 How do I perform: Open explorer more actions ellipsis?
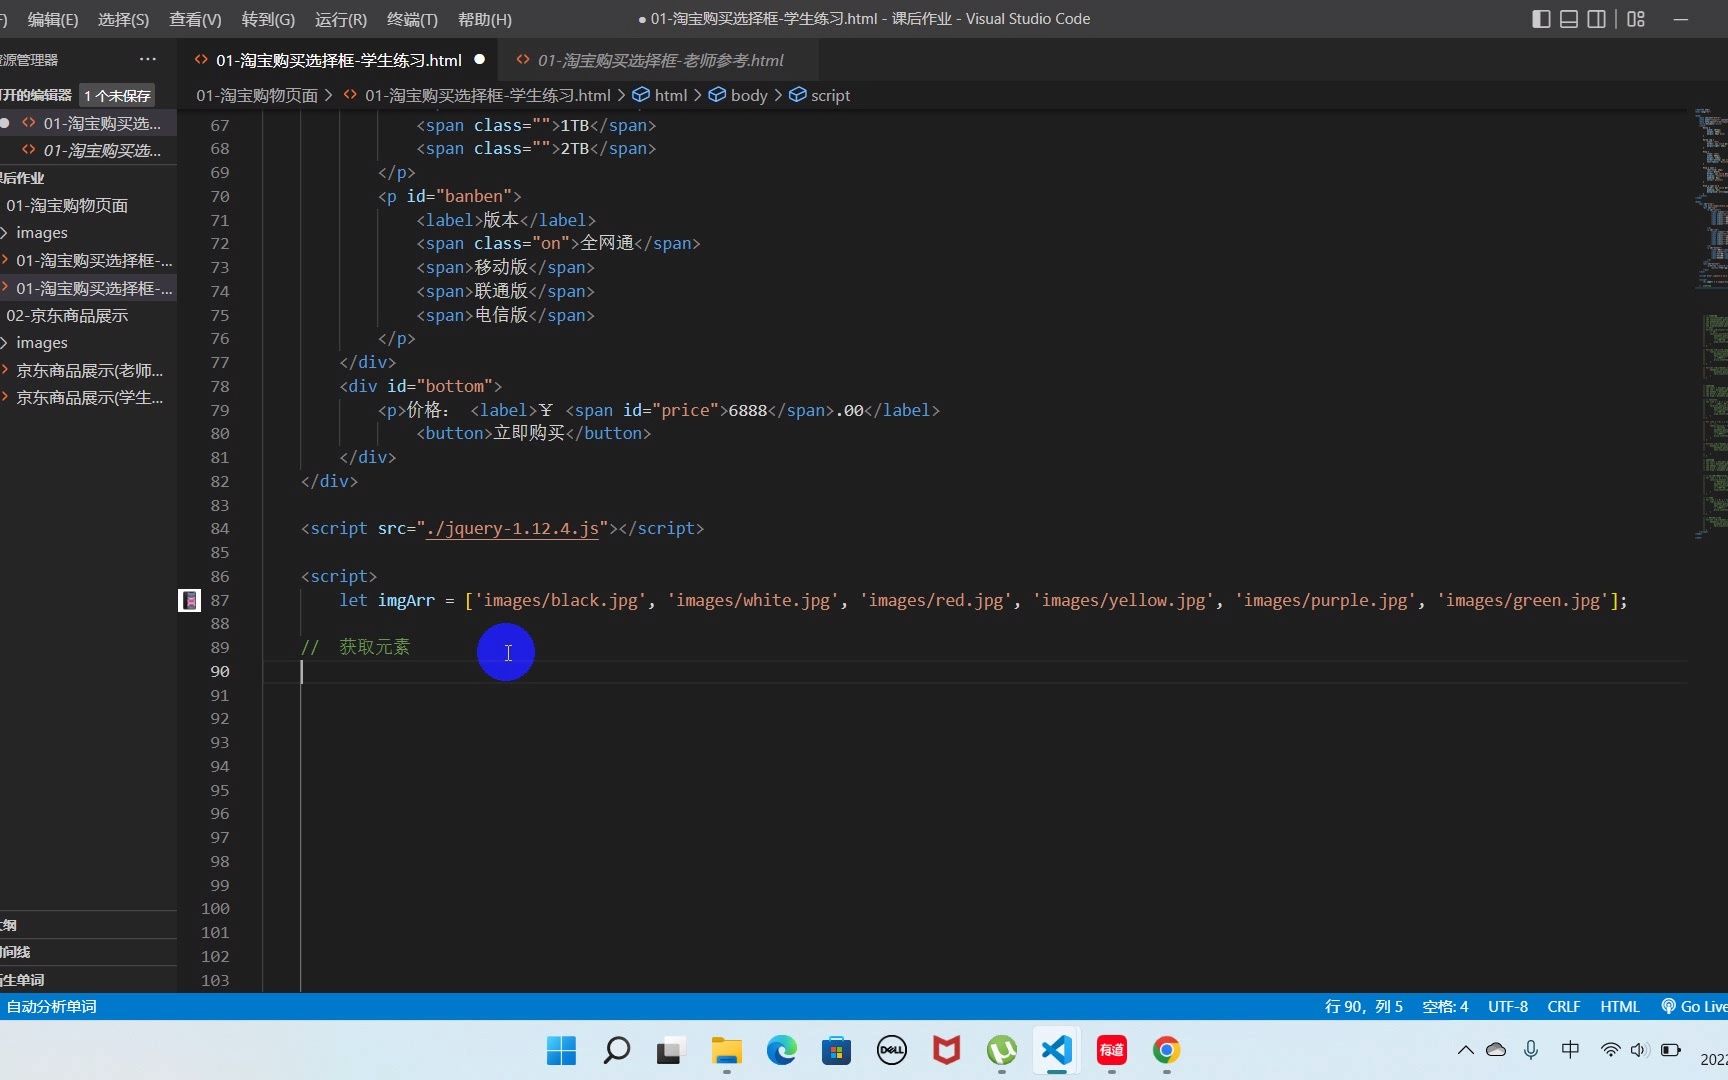[x=148, y=60]
